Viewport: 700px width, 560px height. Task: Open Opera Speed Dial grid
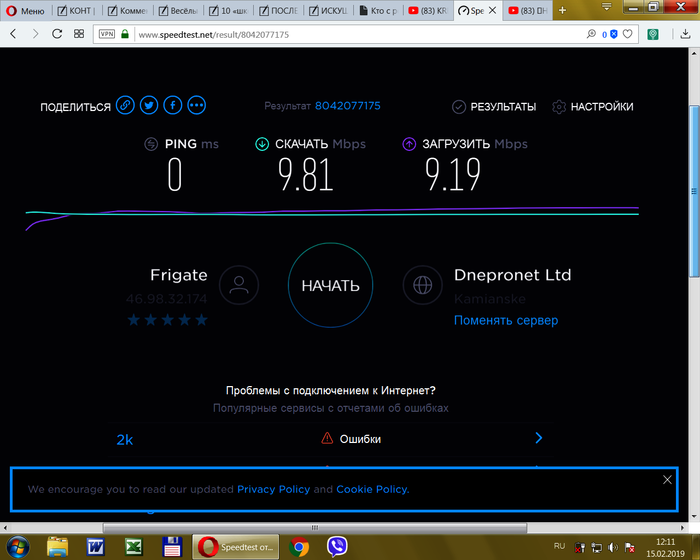tap(79, 34)
